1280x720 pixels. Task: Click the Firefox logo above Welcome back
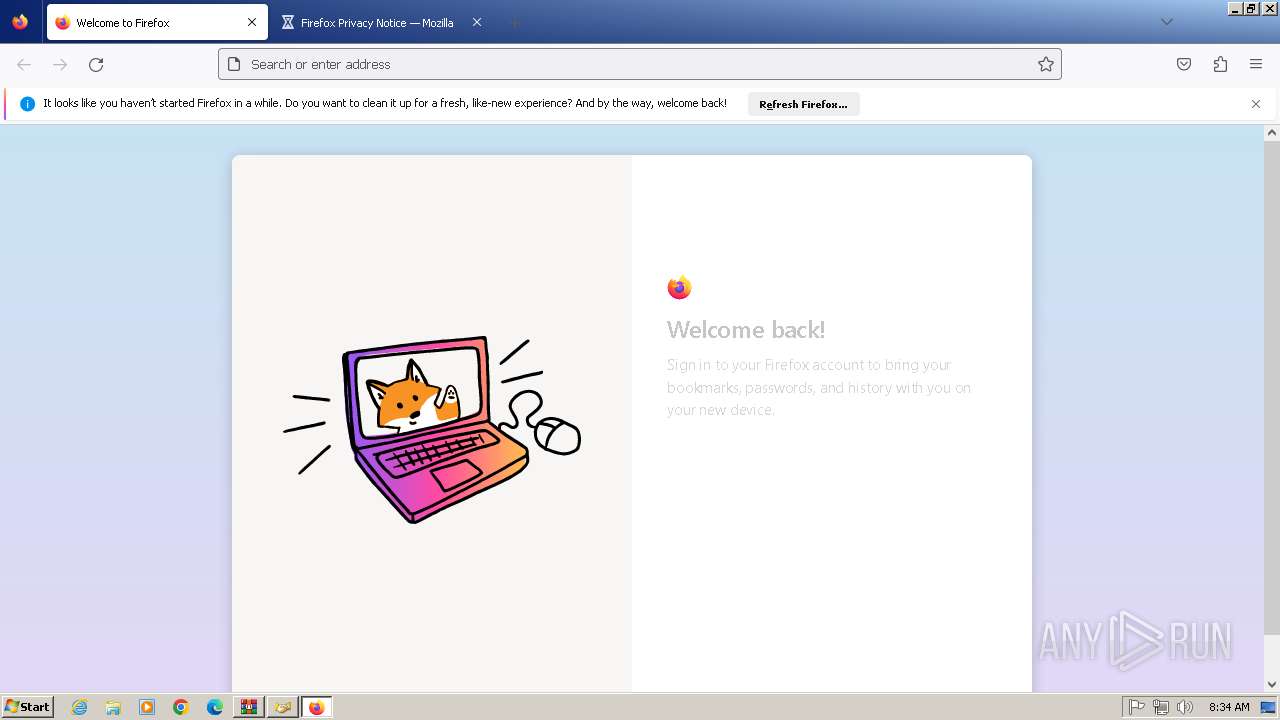tap(679, 288)
